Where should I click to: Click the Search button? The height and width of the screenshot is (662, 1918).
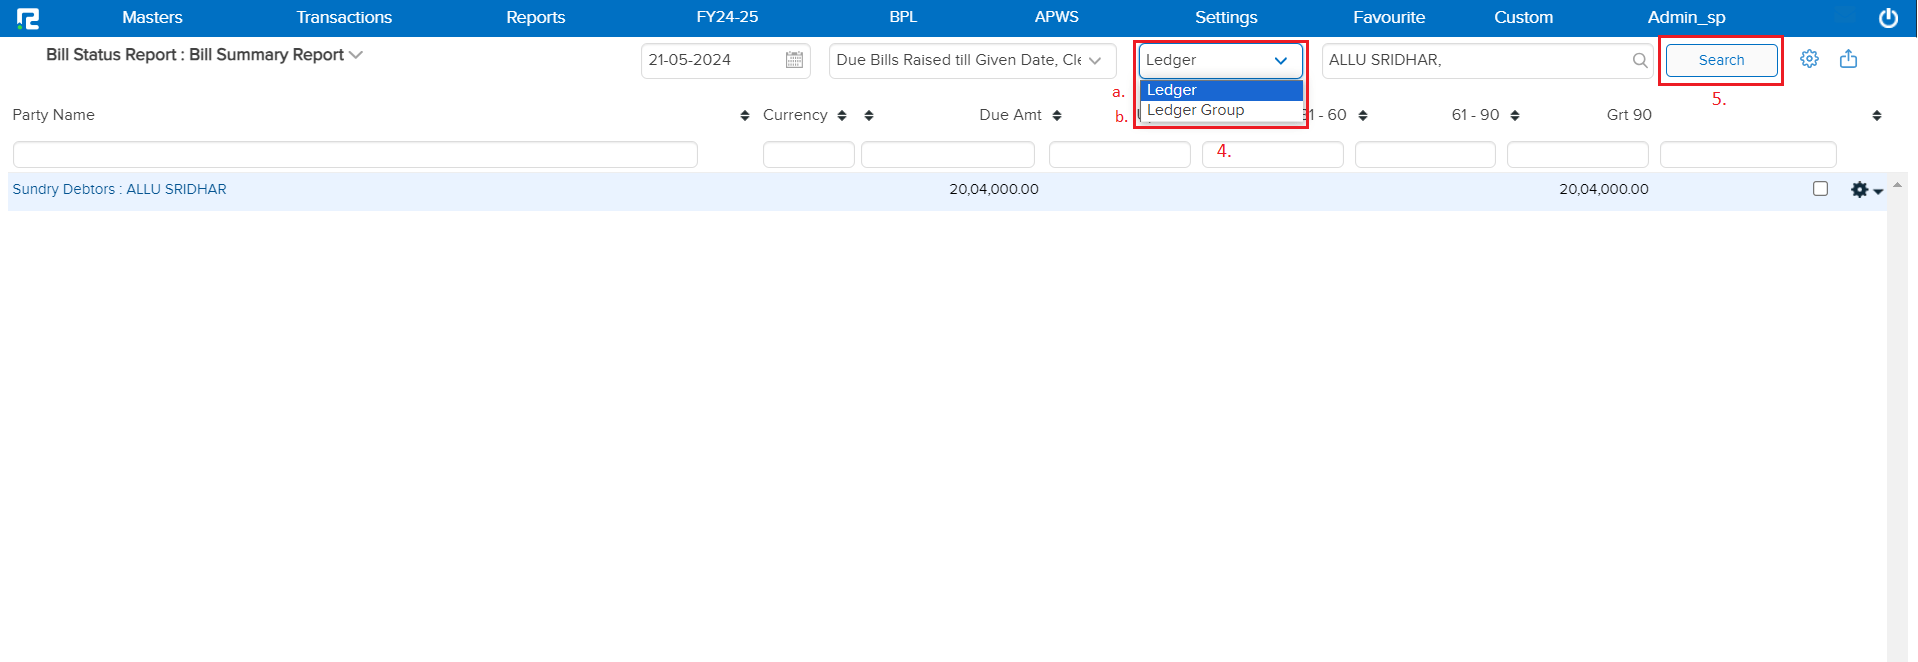[1720, 60]
